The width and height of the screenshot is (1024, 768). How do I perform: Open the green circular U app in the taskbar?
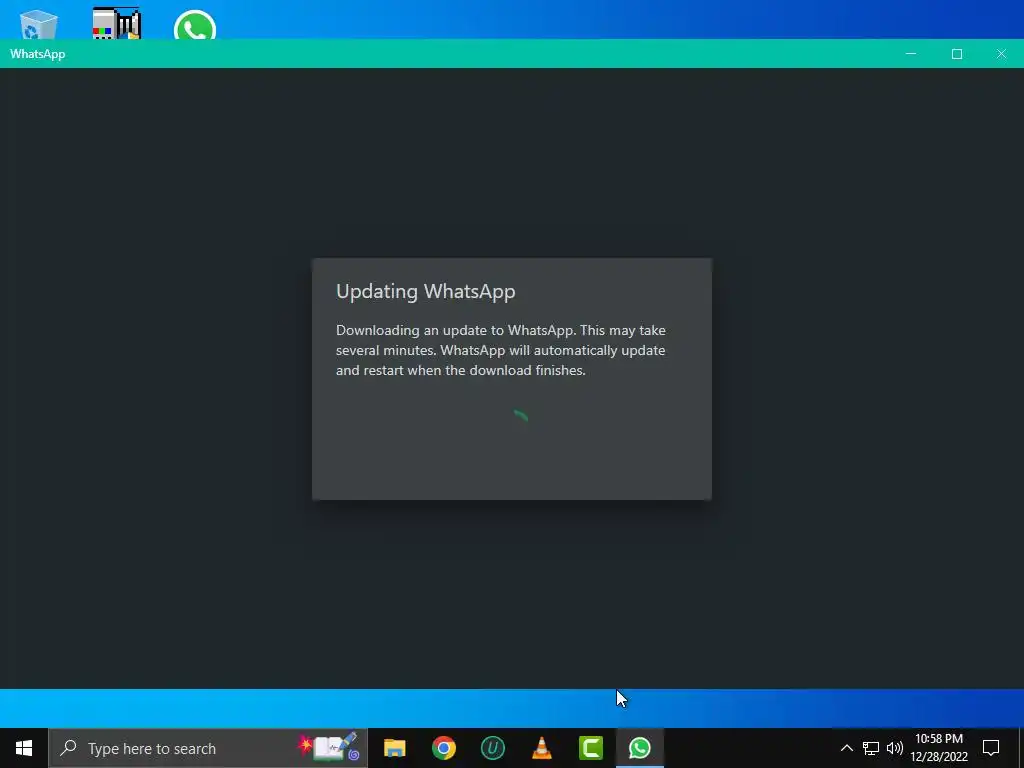[x=492, y=748]
